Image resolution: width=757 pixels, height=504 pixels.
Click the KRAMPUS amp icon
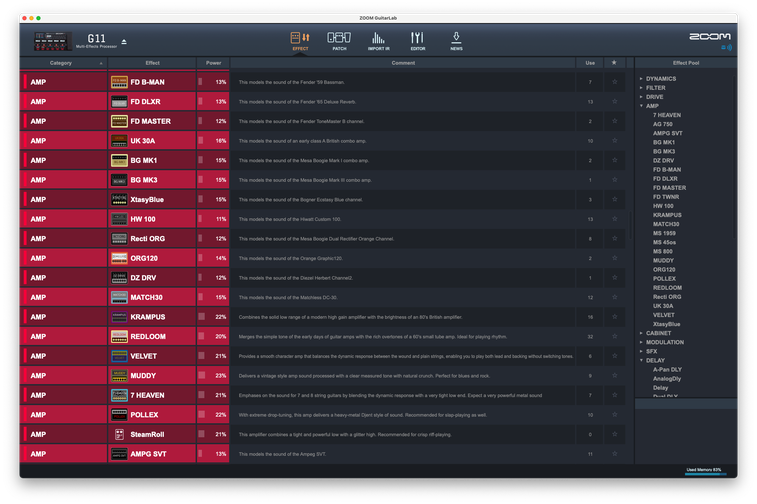(x=119, y=317)
